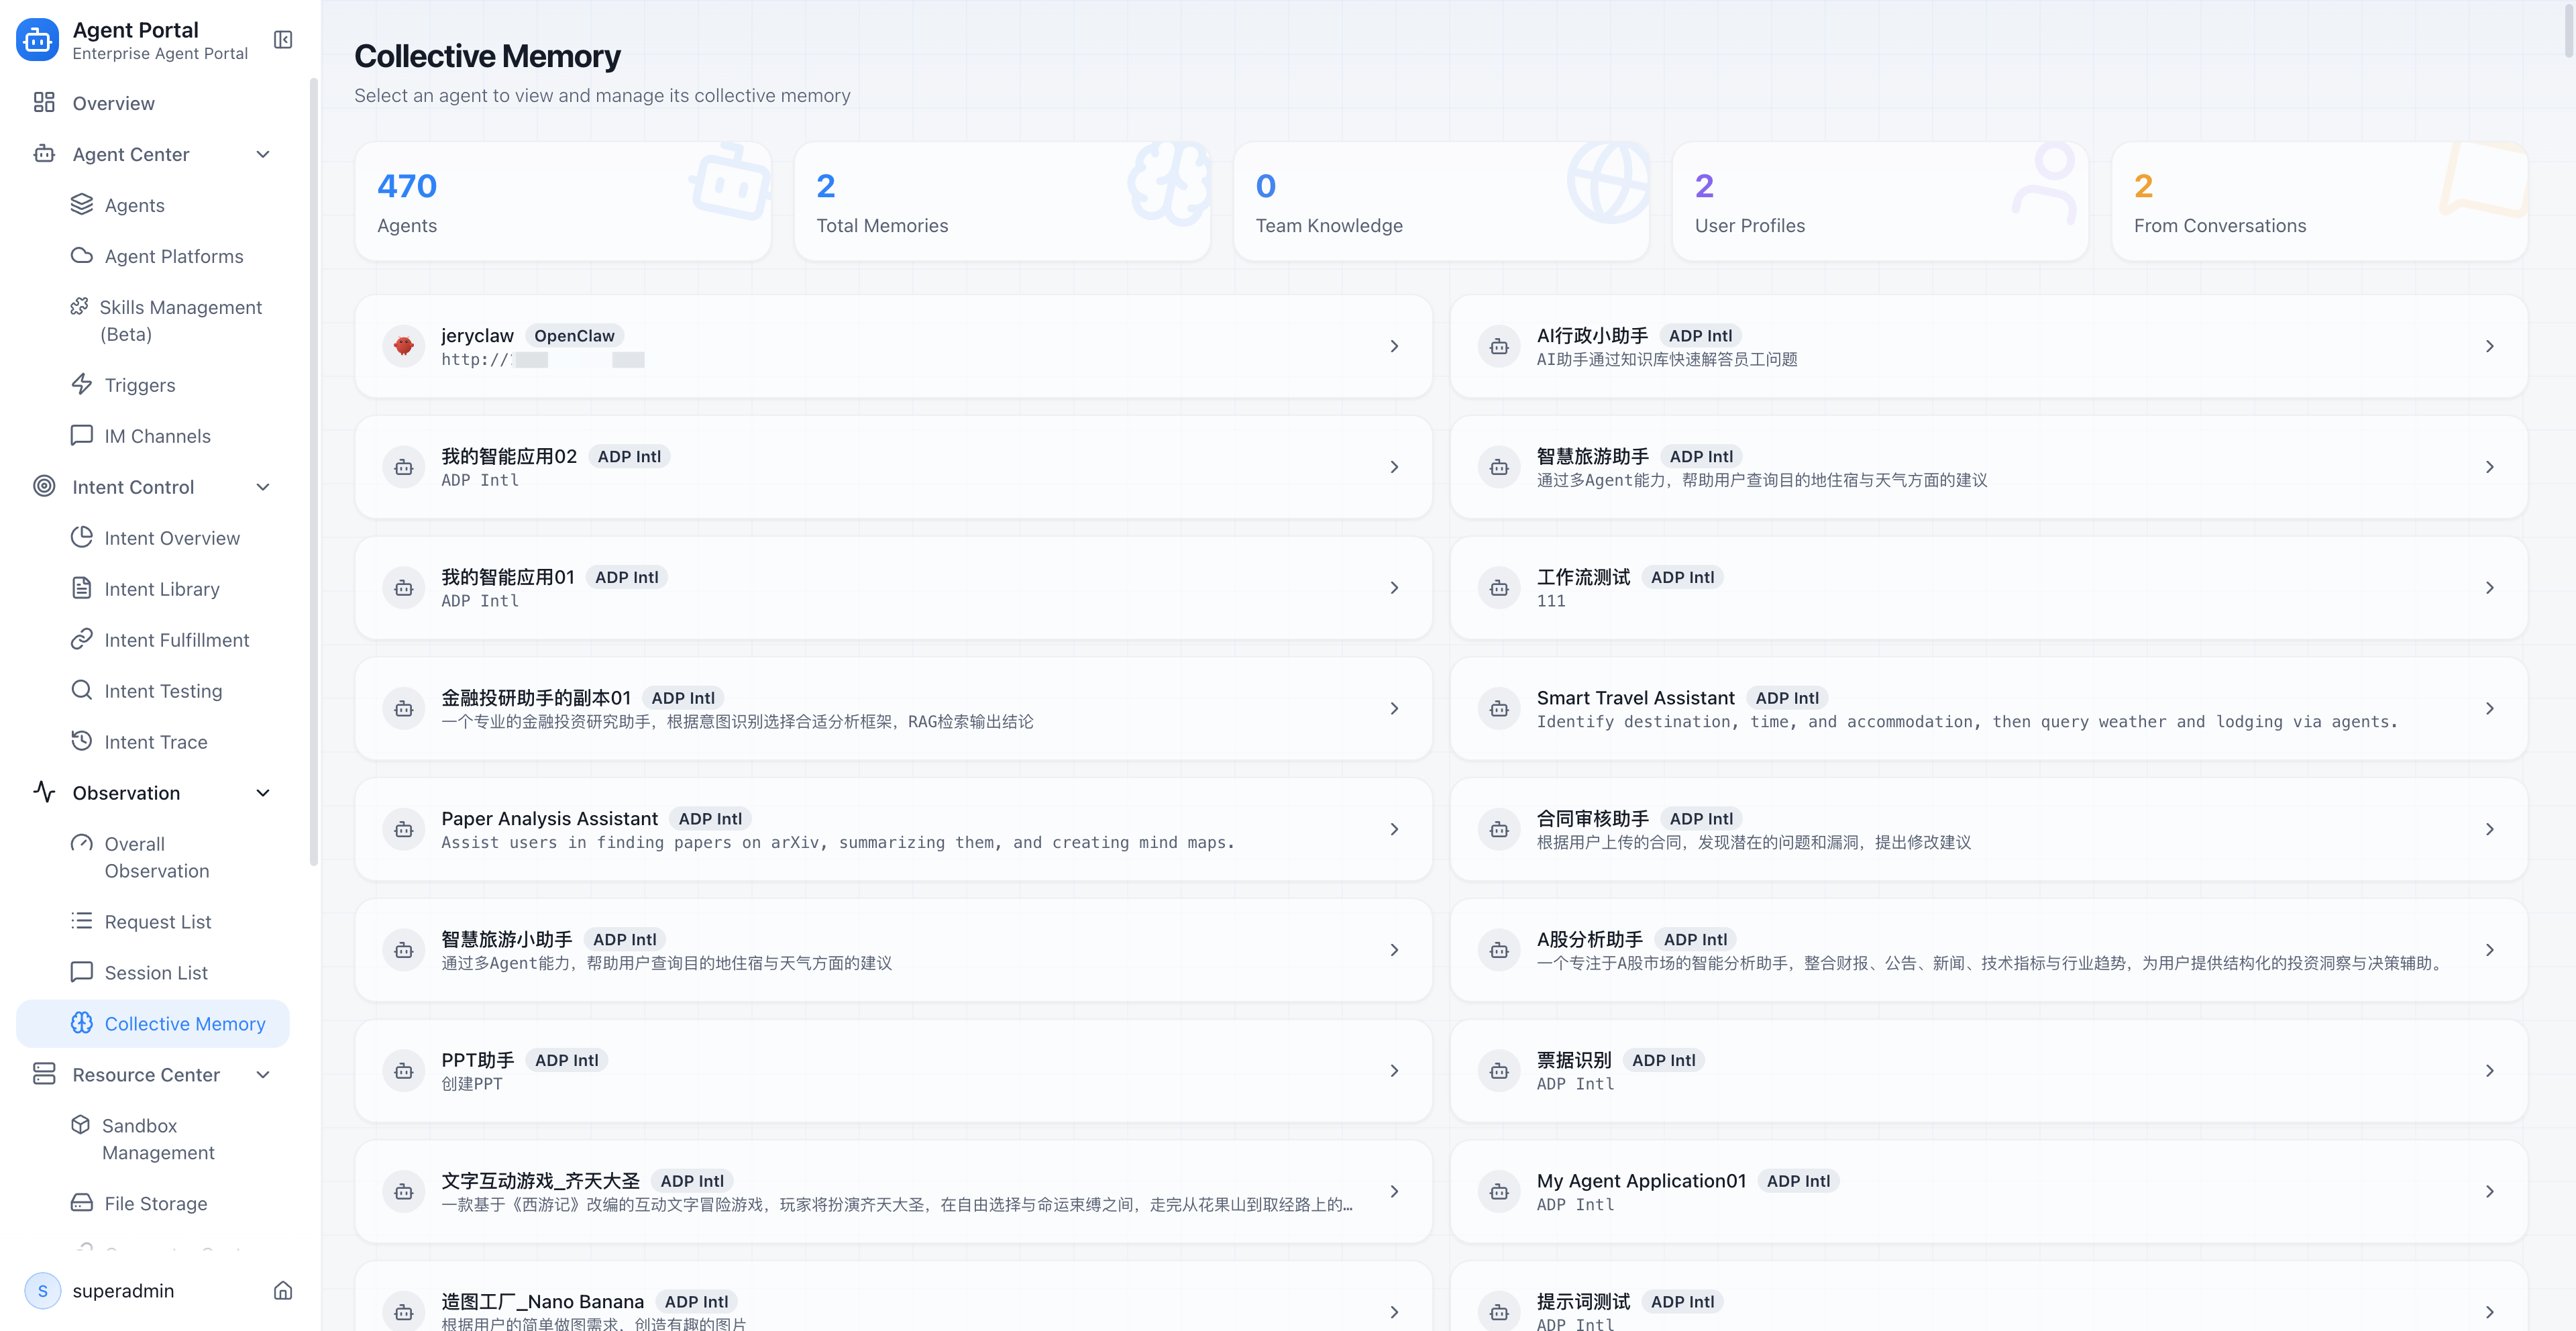The height and width of the screenshot is (1331, 2576).
Task: Collapse the Intent Control section
Action: point(263,487)
